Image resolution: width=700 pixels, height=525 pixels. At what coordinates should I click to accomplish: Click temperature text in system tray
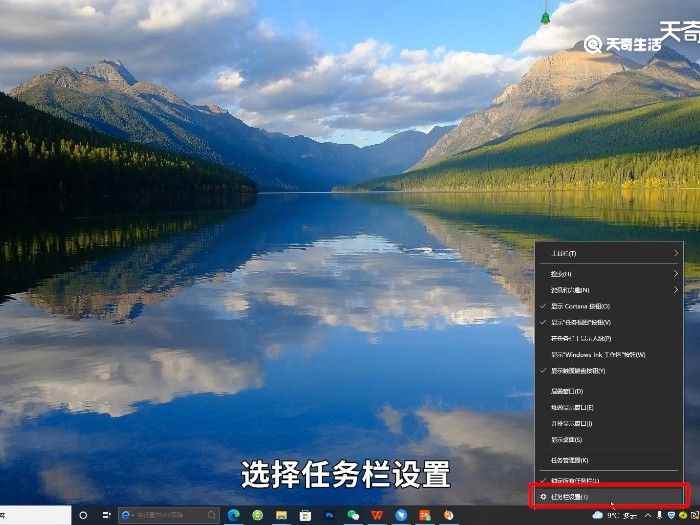(612, 516)
